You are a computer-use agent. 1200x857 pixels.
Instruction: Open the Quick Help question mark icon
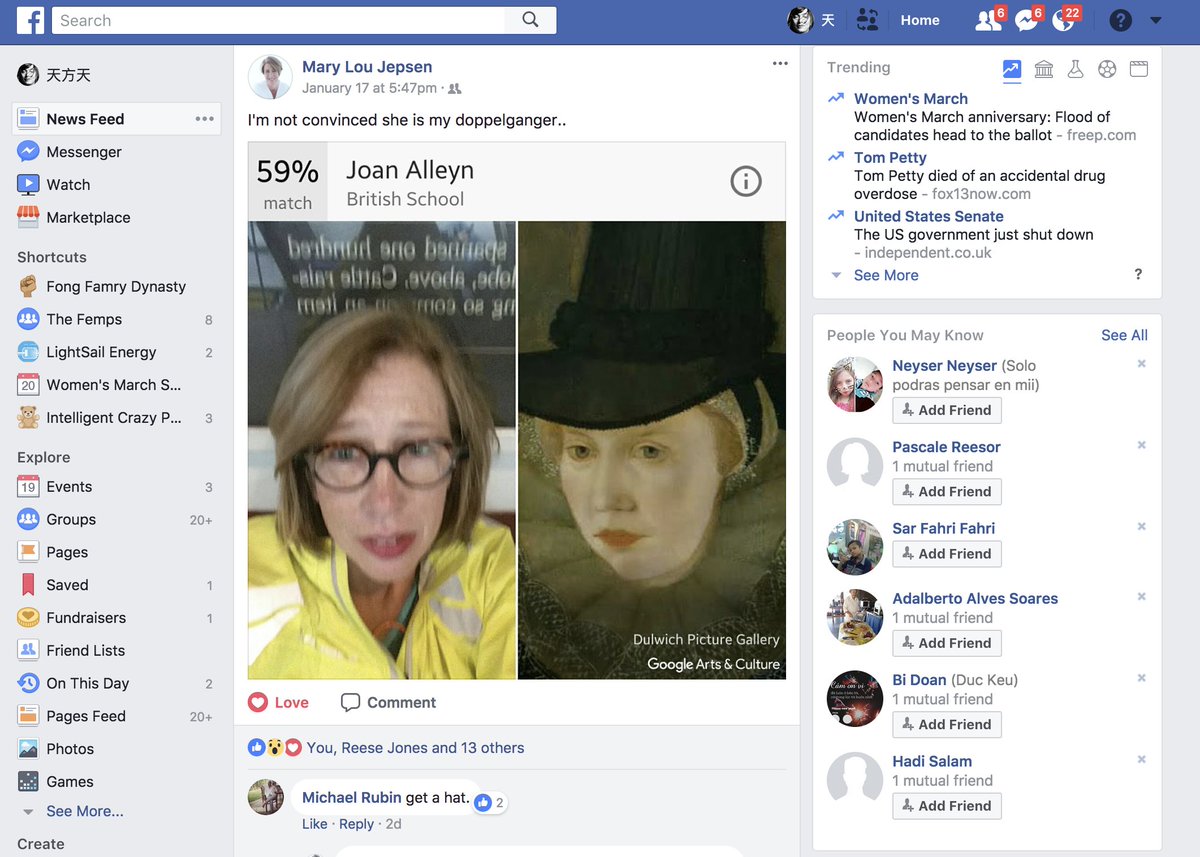tap(1120, 20)
